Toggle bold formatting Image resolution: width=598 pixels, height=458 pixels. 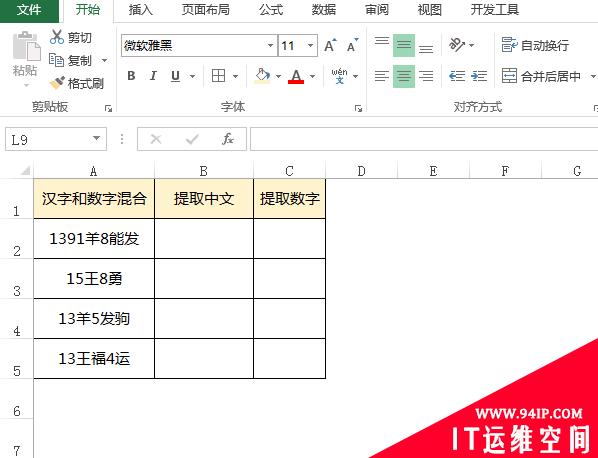click(x=131, y=76)
